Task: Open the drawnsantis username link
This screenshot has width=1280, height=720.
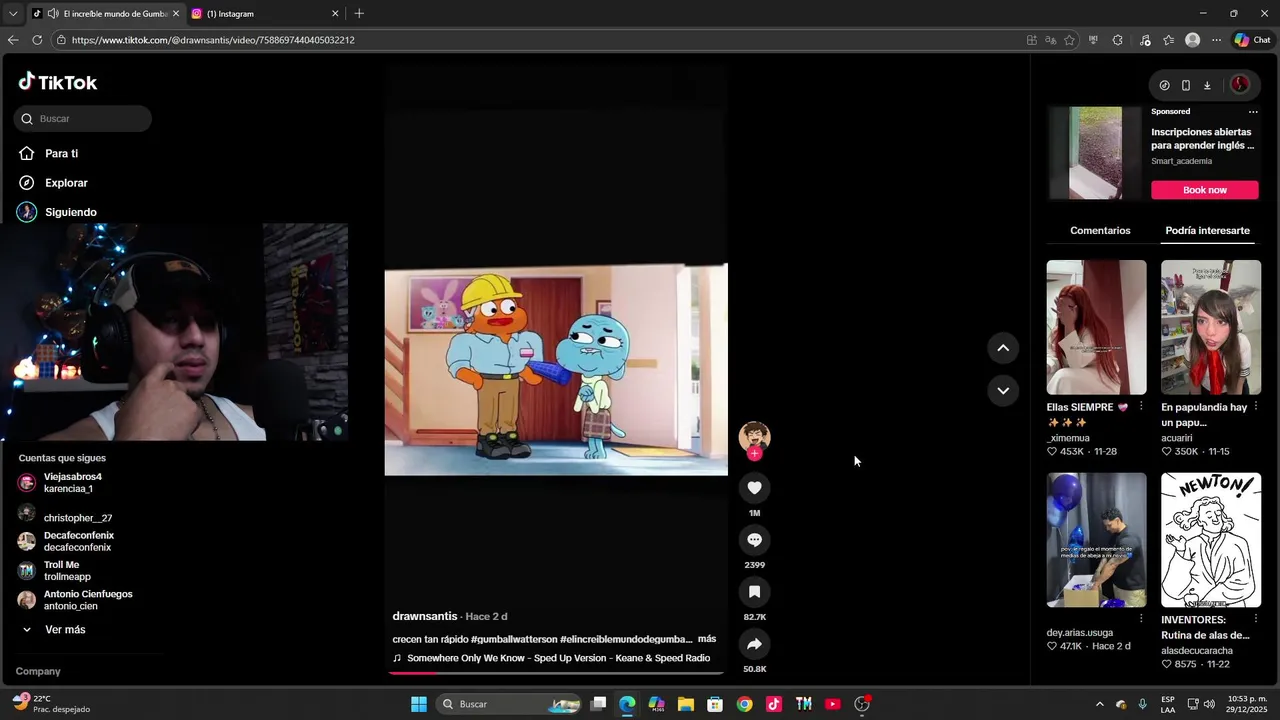Action: point(425,616)
